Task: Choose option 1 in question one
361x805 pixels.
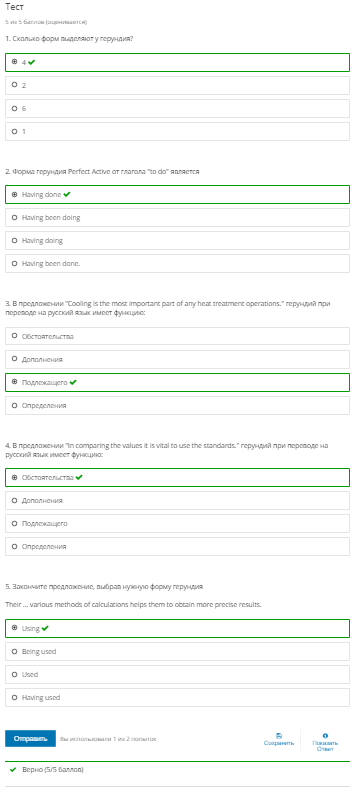Action: click(x=177, y=131)
